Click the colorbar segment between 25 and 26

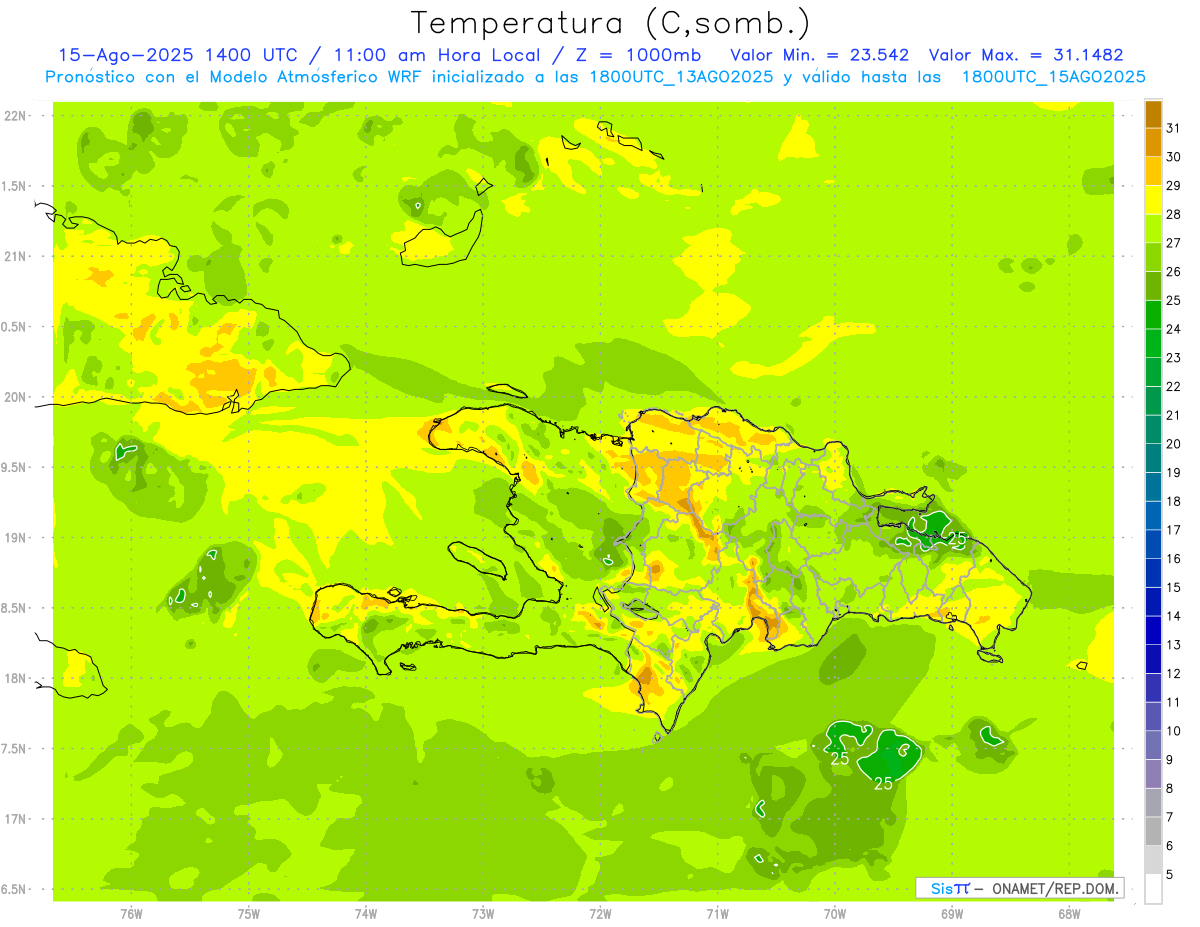coord(1153,286)
